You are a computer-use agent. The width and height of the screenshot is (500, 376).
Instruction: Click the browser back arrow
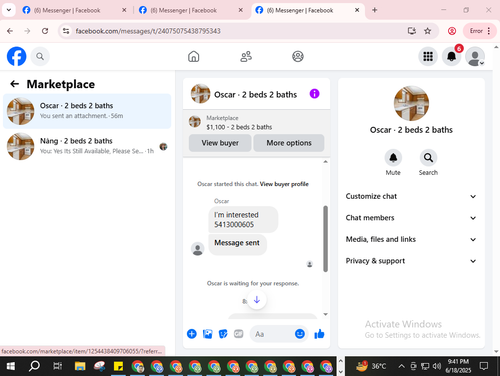[10, 31]
